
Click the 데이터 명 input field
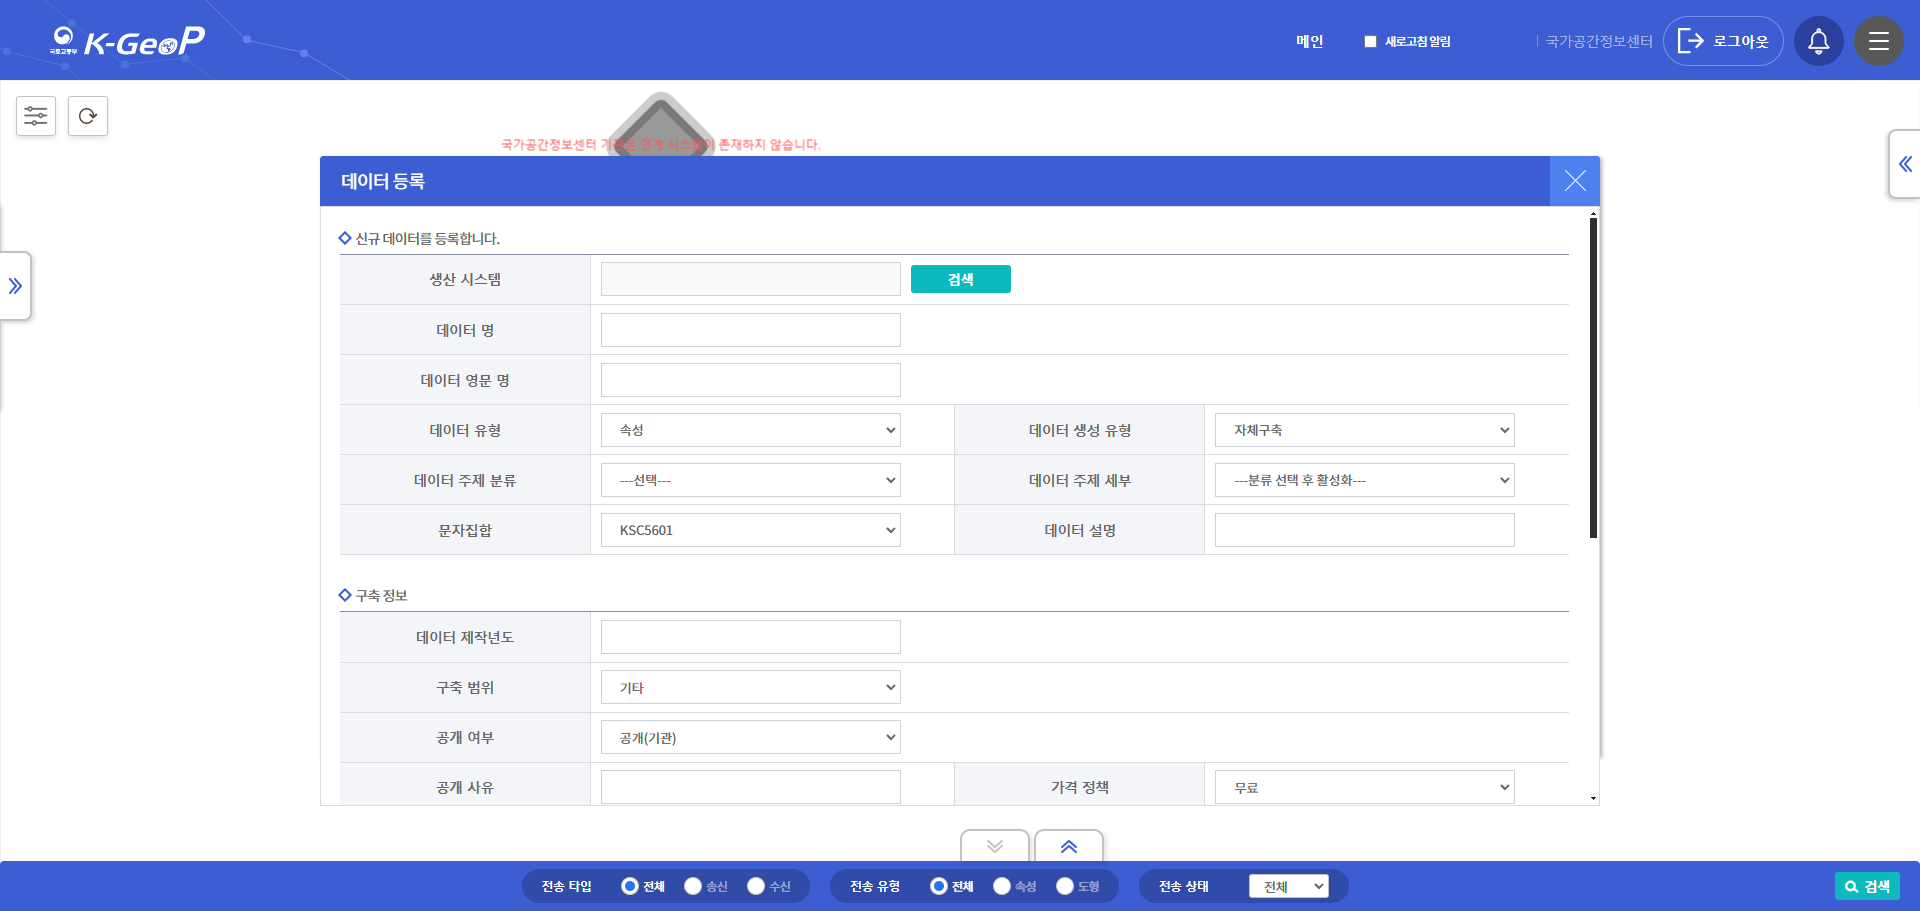point(750,330)
